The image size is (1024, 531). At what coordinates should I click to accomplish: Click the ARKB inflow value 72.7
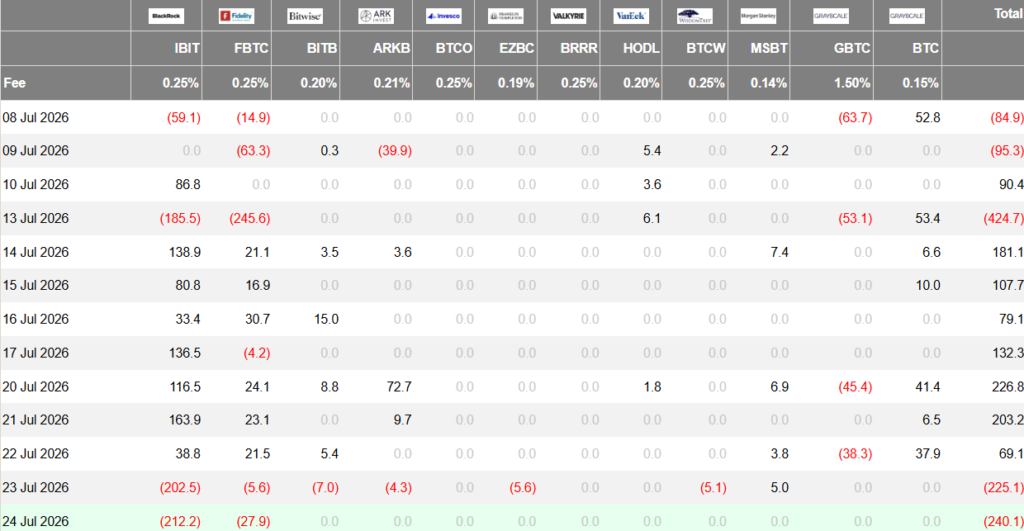point(399,387)
